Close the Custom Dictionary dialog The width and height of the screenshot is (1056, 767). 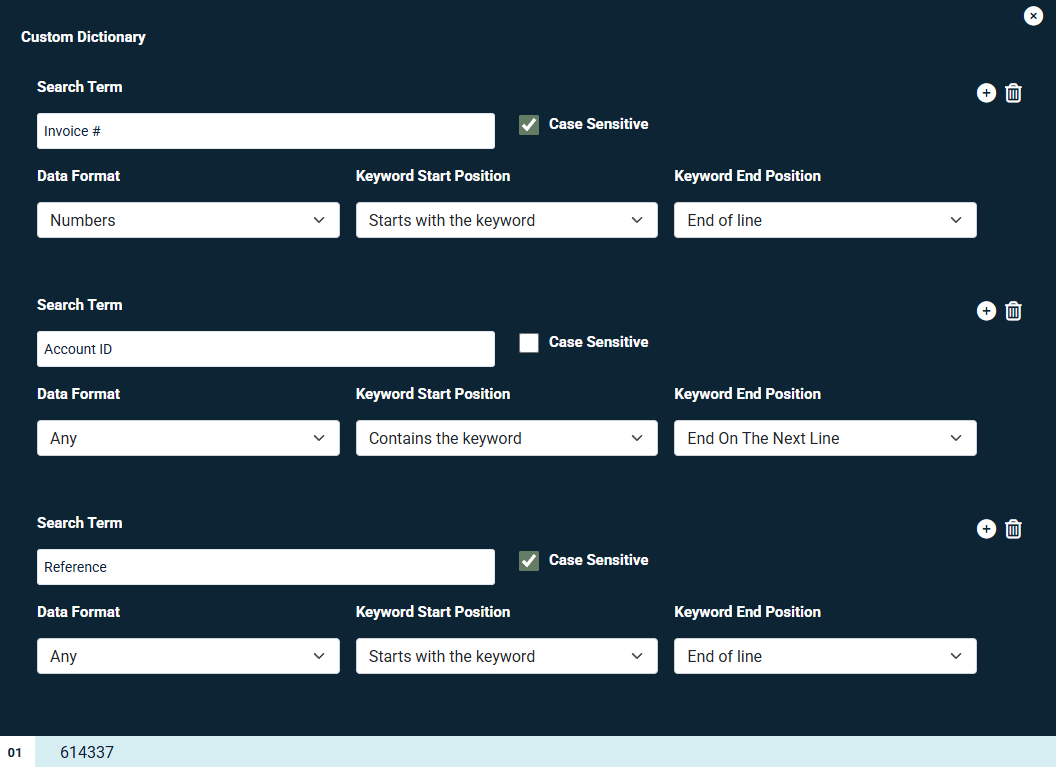point(1033,16)
